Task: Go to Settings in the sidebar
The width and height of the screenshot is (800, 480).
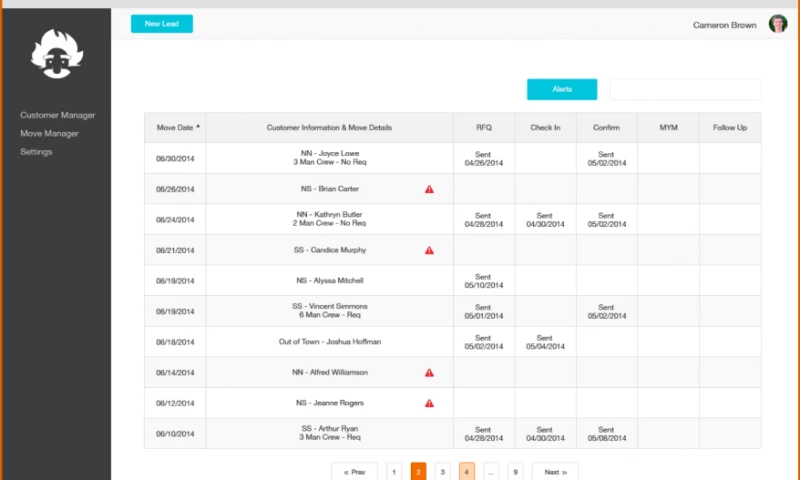Action: (x=36, y=152)
